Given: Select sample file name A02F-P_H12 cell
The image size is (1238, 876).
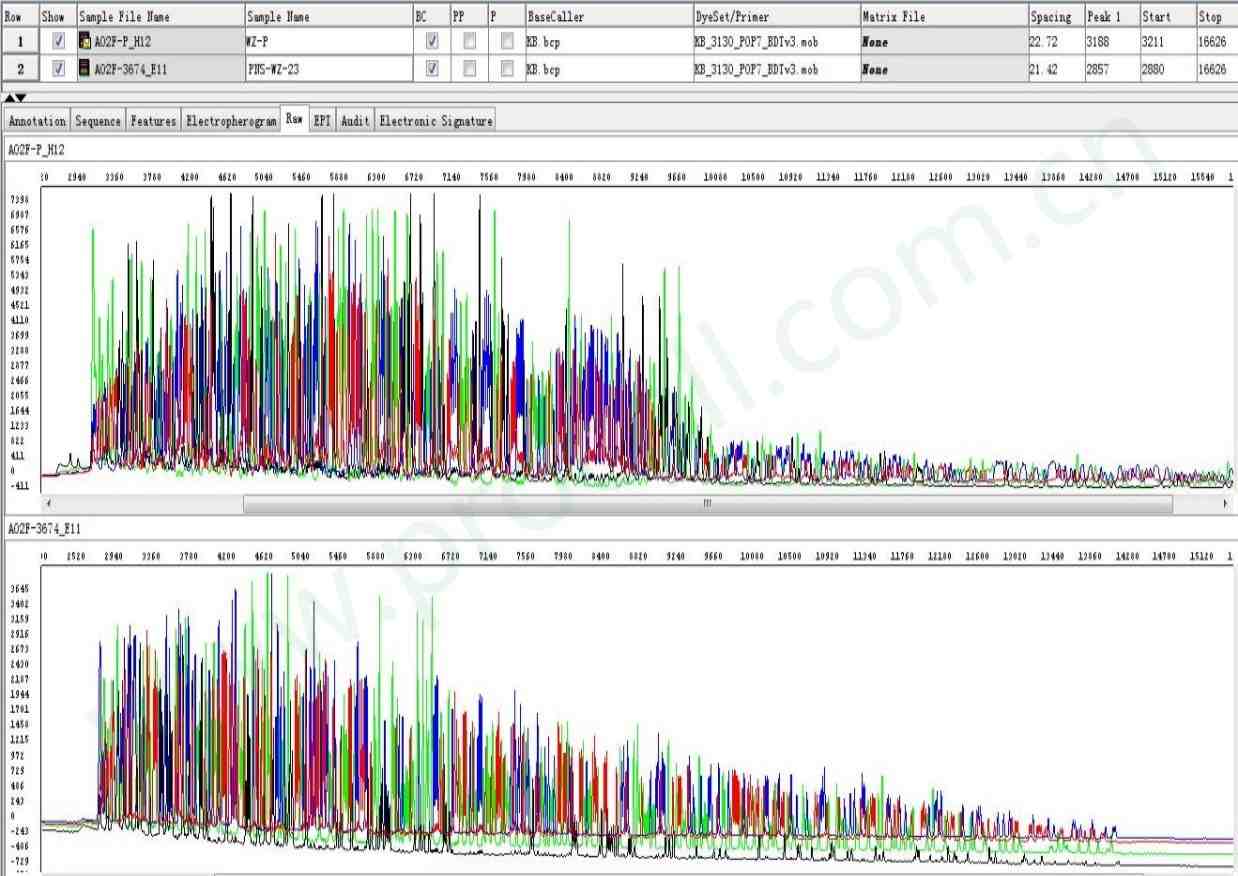Looking at the screenshot, I should click(159, 42).
